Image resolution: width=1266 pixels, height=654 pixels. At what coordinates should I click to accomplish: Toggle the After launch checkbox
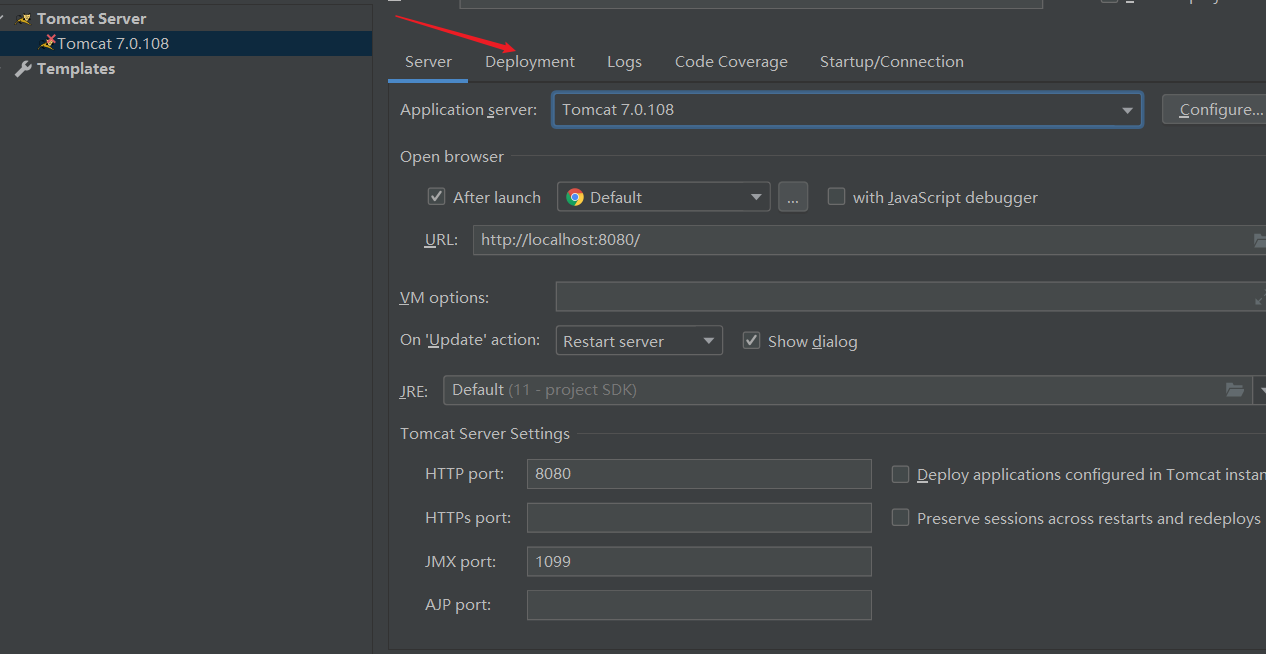tap(436, 197)
